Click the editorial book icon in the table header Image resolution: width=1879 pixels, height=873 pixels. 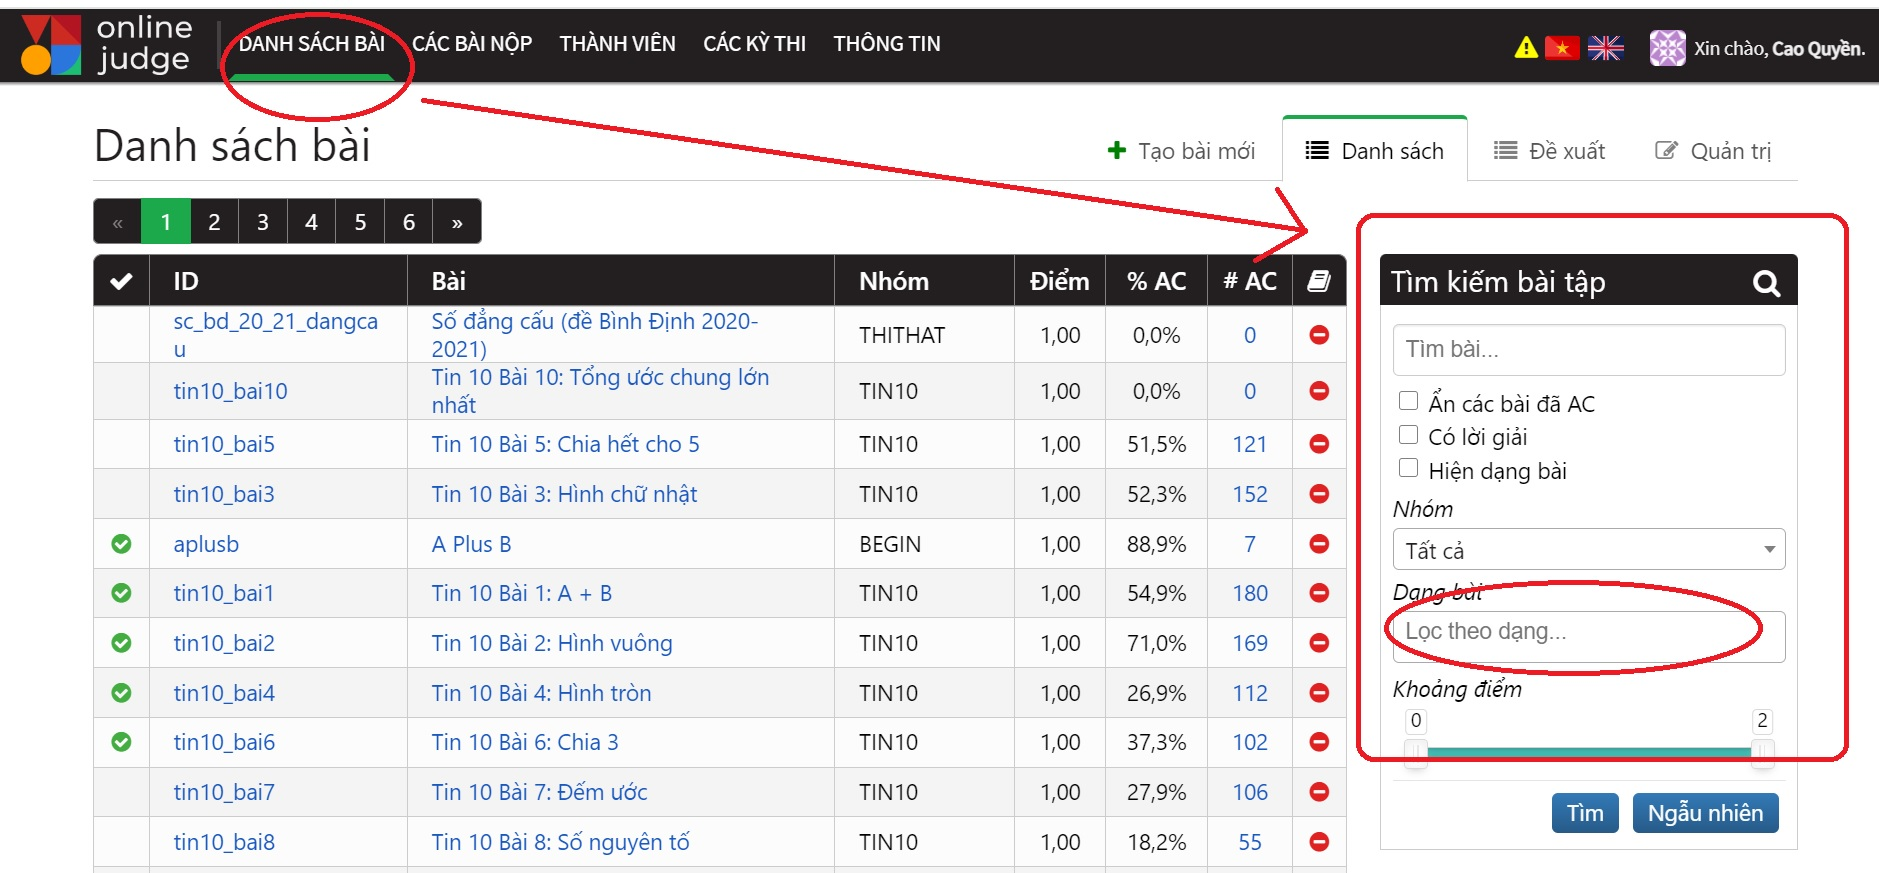[1319, 281]
